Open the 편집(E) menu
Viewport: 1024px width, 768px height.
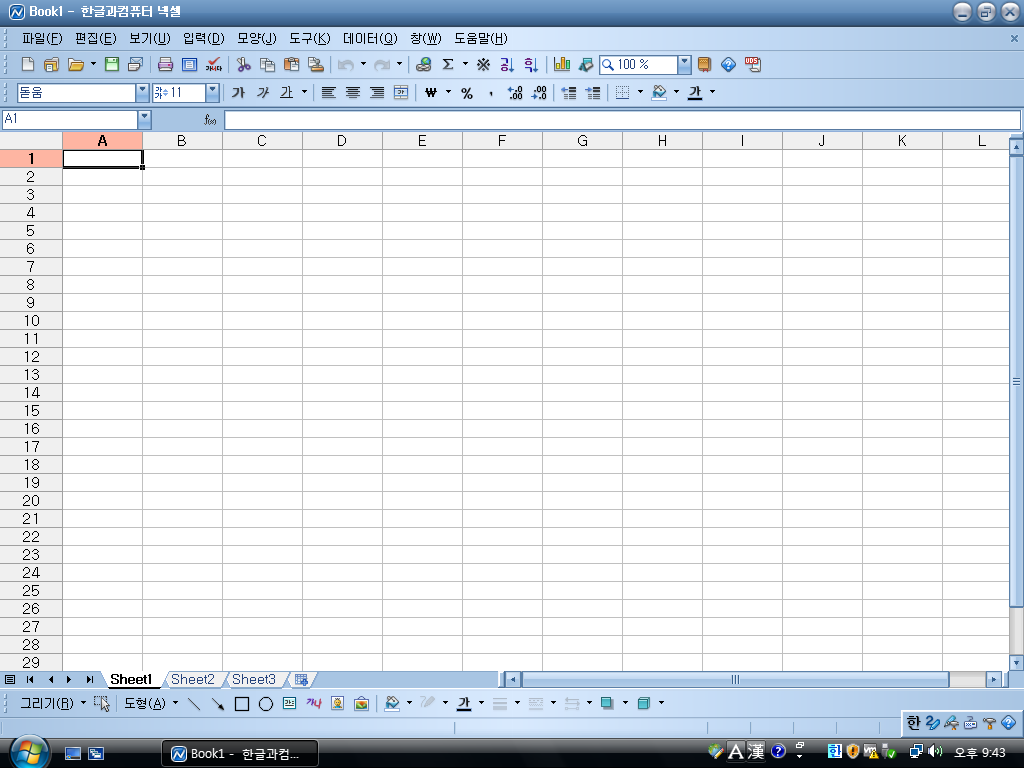[95, 39]
